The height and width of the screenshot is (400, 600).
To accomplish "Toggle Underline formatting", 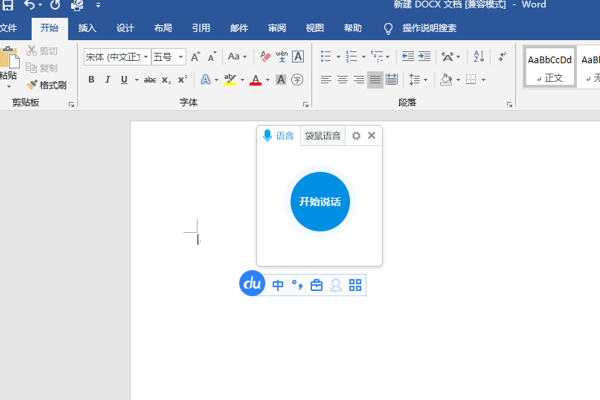I will (124, 80).
